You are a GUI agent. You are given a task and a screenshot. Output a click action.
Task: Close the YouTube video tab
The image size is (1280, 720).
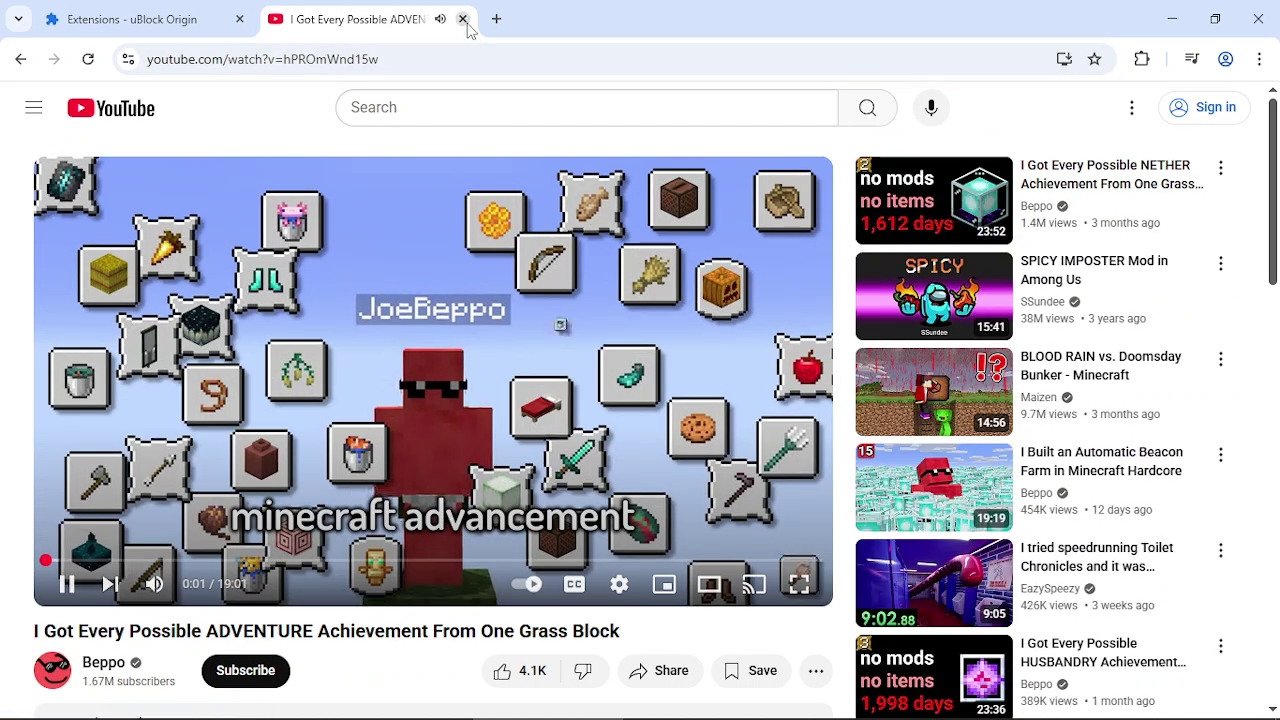pos(463,19)
